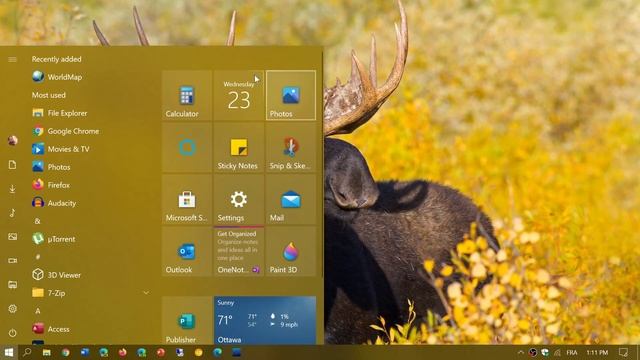Open the 1:11 PM taskbar clock

coord(597,352)
